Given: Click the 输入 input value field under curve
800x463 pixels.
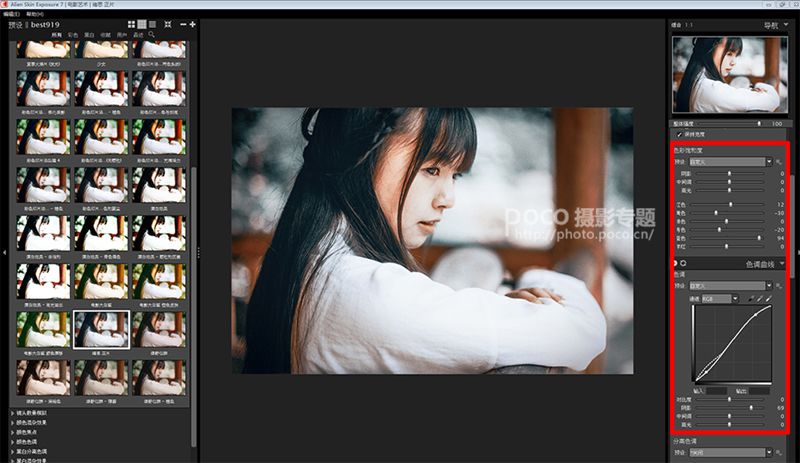Looking at the screenshot, I should tap(716, 391).
